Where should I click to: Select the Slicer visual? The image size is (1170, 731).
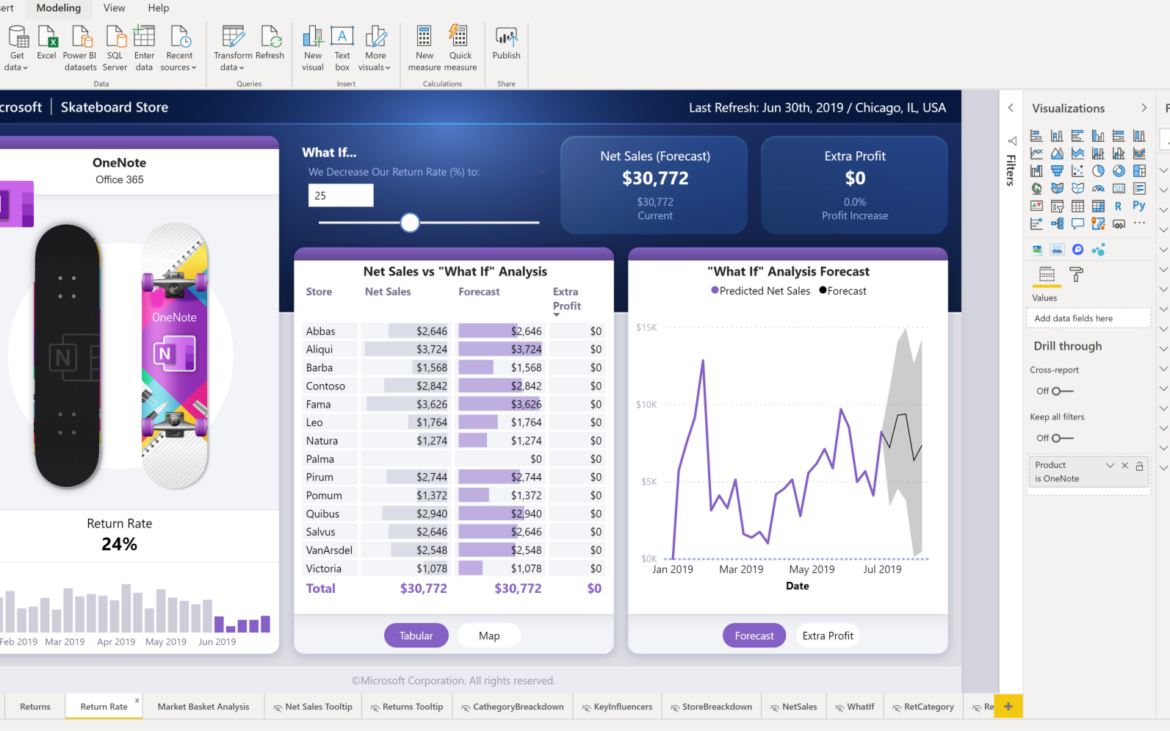(1057, 206)
